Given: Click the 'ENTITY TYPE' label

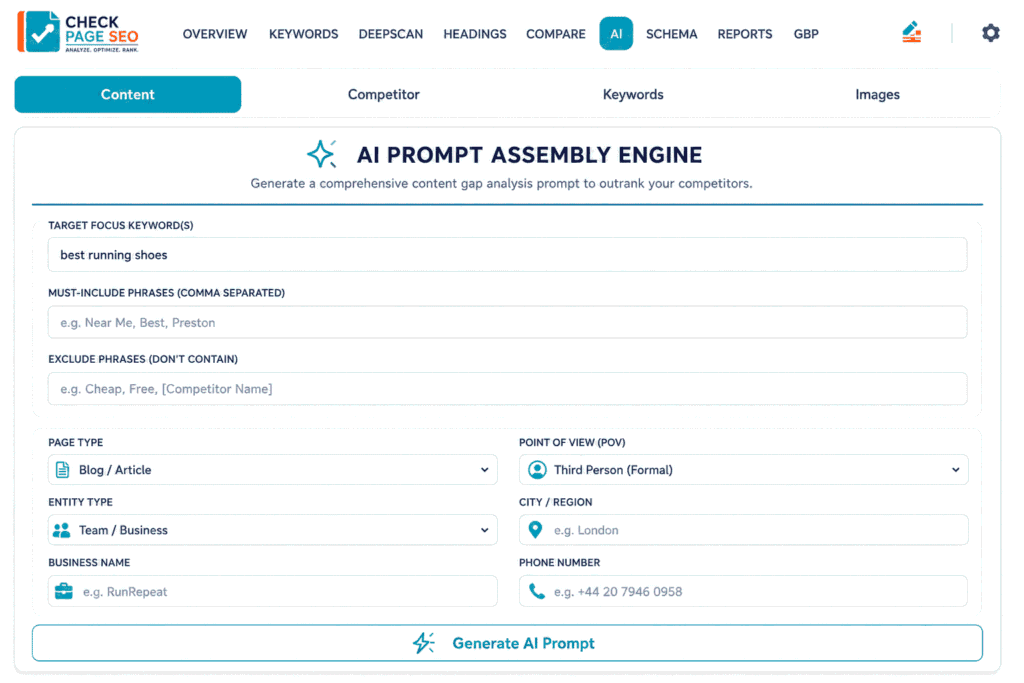Looking at the screenshot, I should tap(80, 502).
